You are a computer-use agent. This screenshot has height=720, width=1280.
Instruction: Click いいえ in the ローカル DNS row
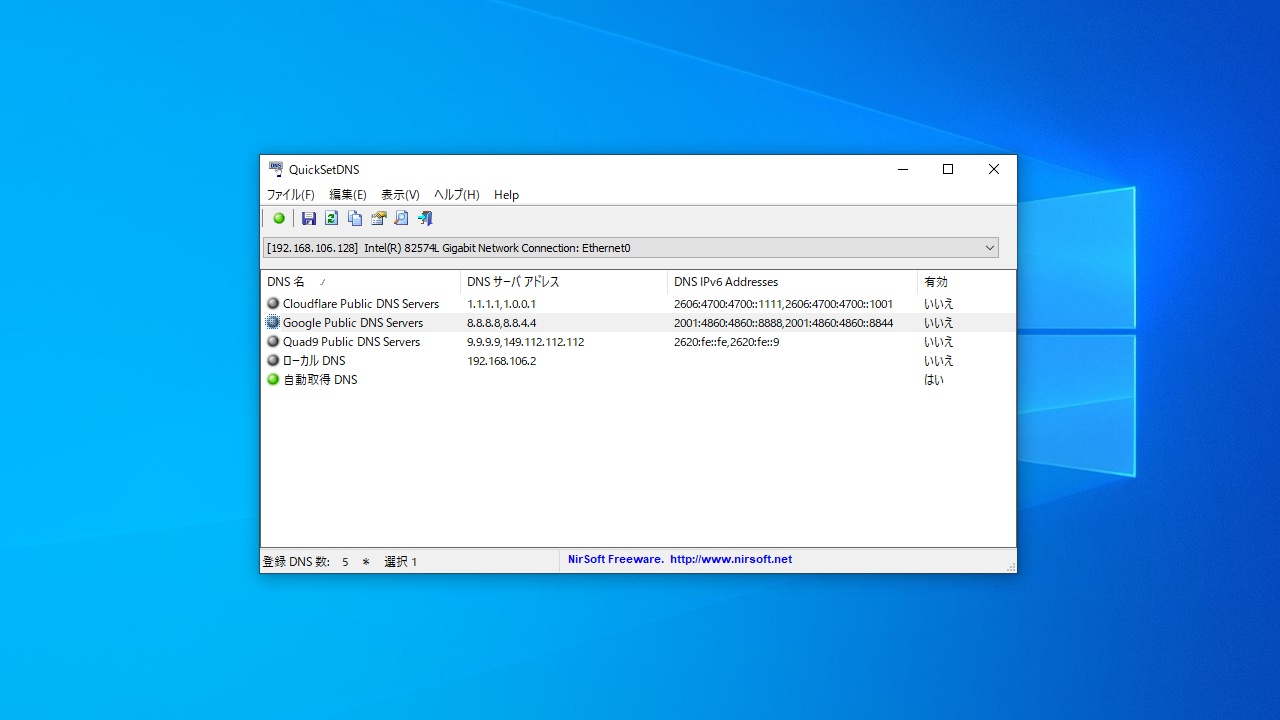(938, 360)
